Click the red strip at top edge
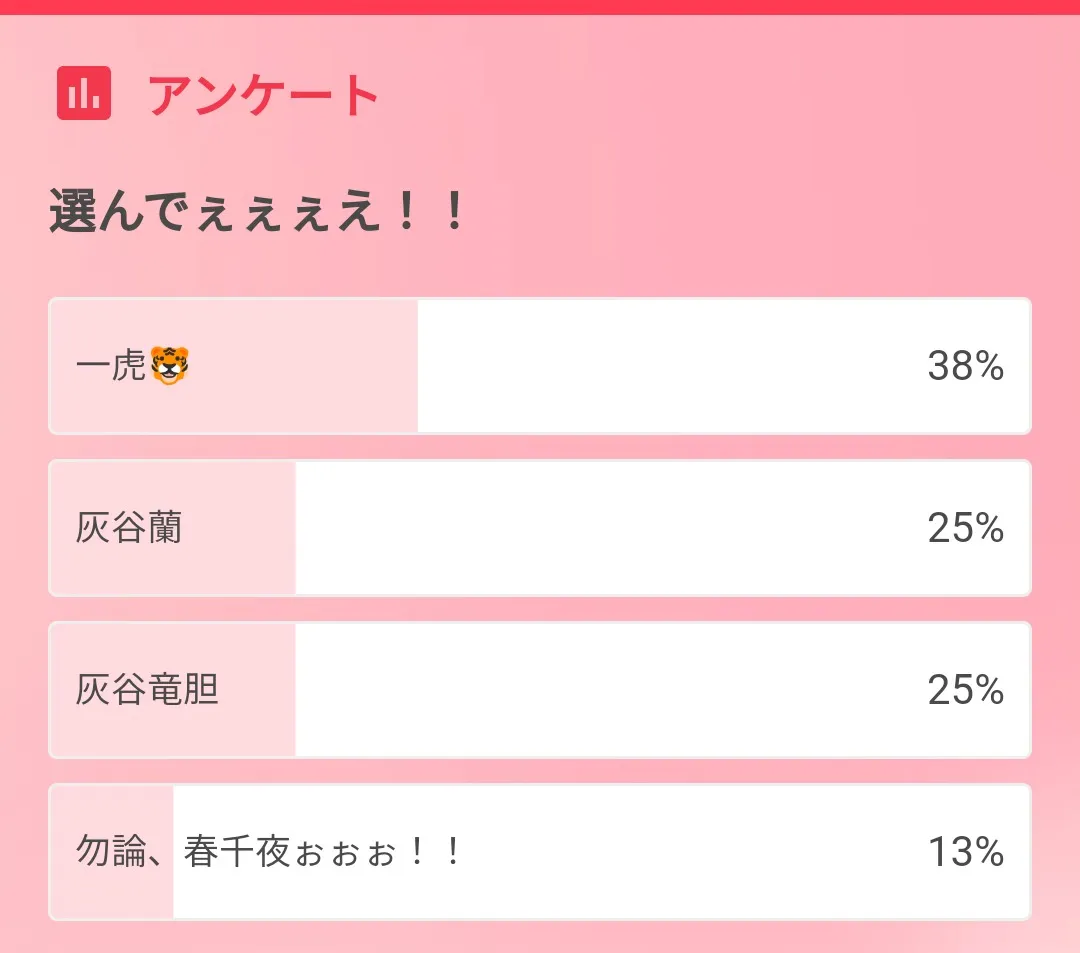 (x=540, y=6)
